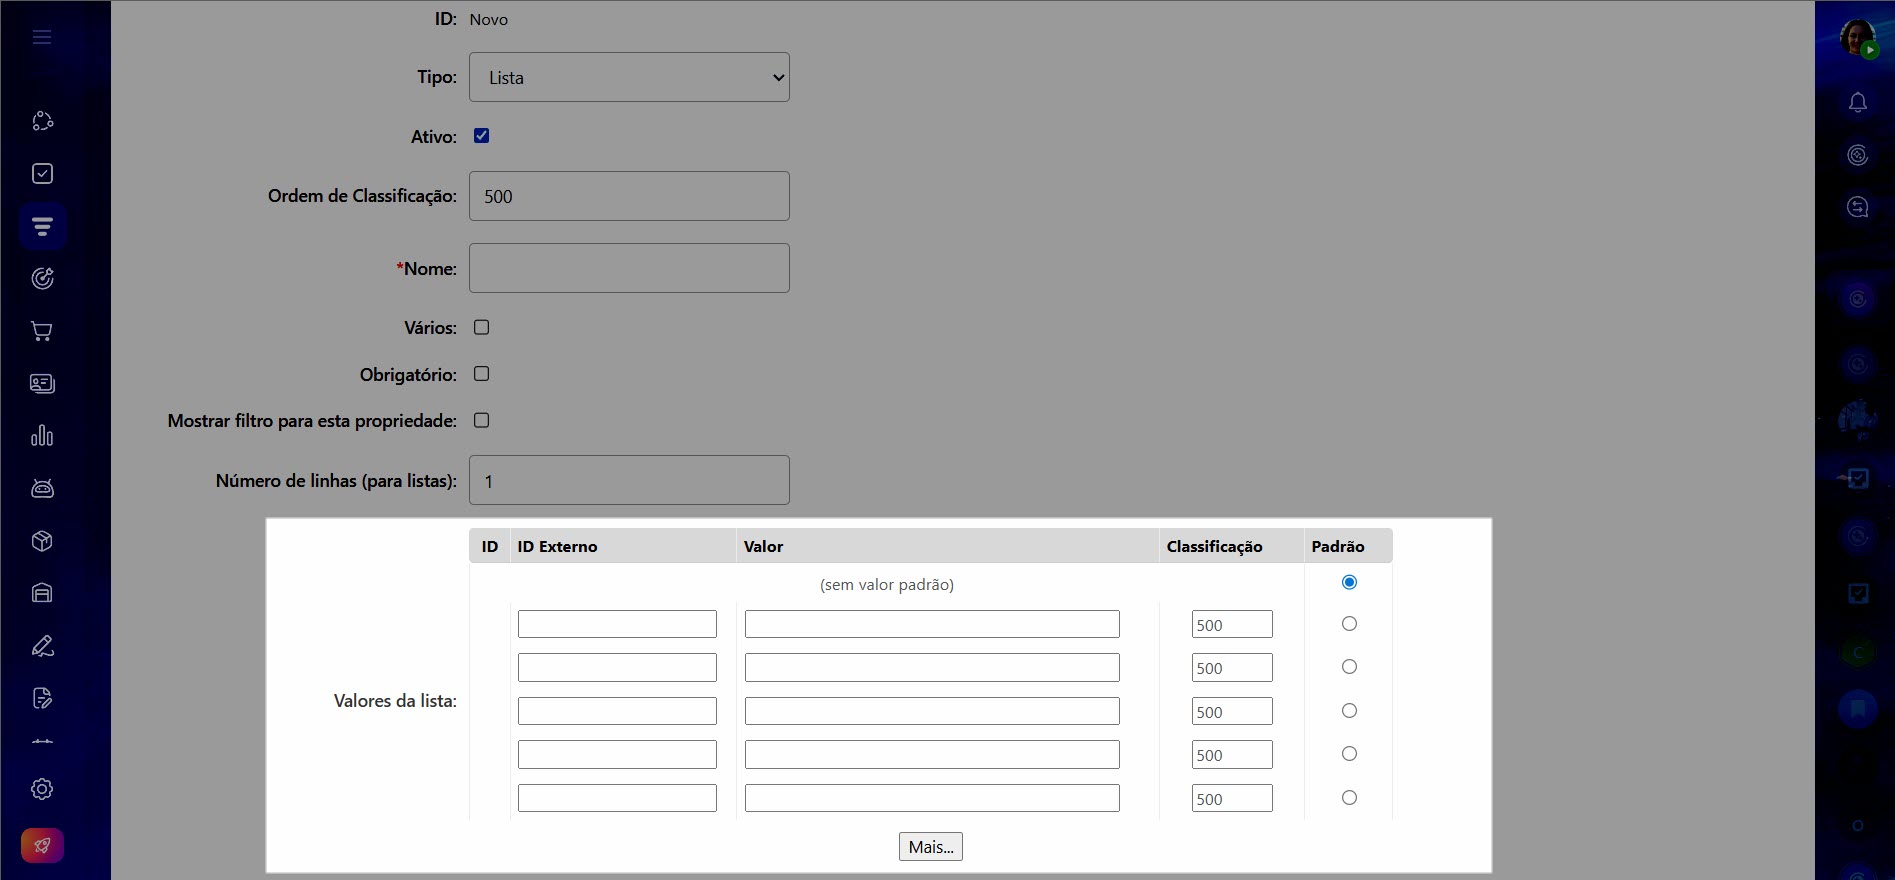This screenshot has width=1895, height=880.
Task: Open the bar chart reports icon
Action: click(42, 436)
